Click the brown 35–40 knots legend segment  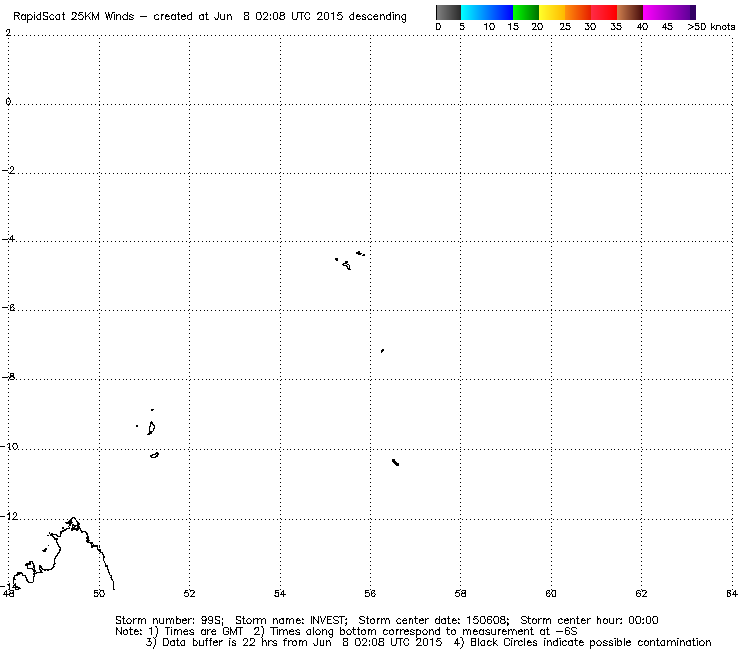630,12
